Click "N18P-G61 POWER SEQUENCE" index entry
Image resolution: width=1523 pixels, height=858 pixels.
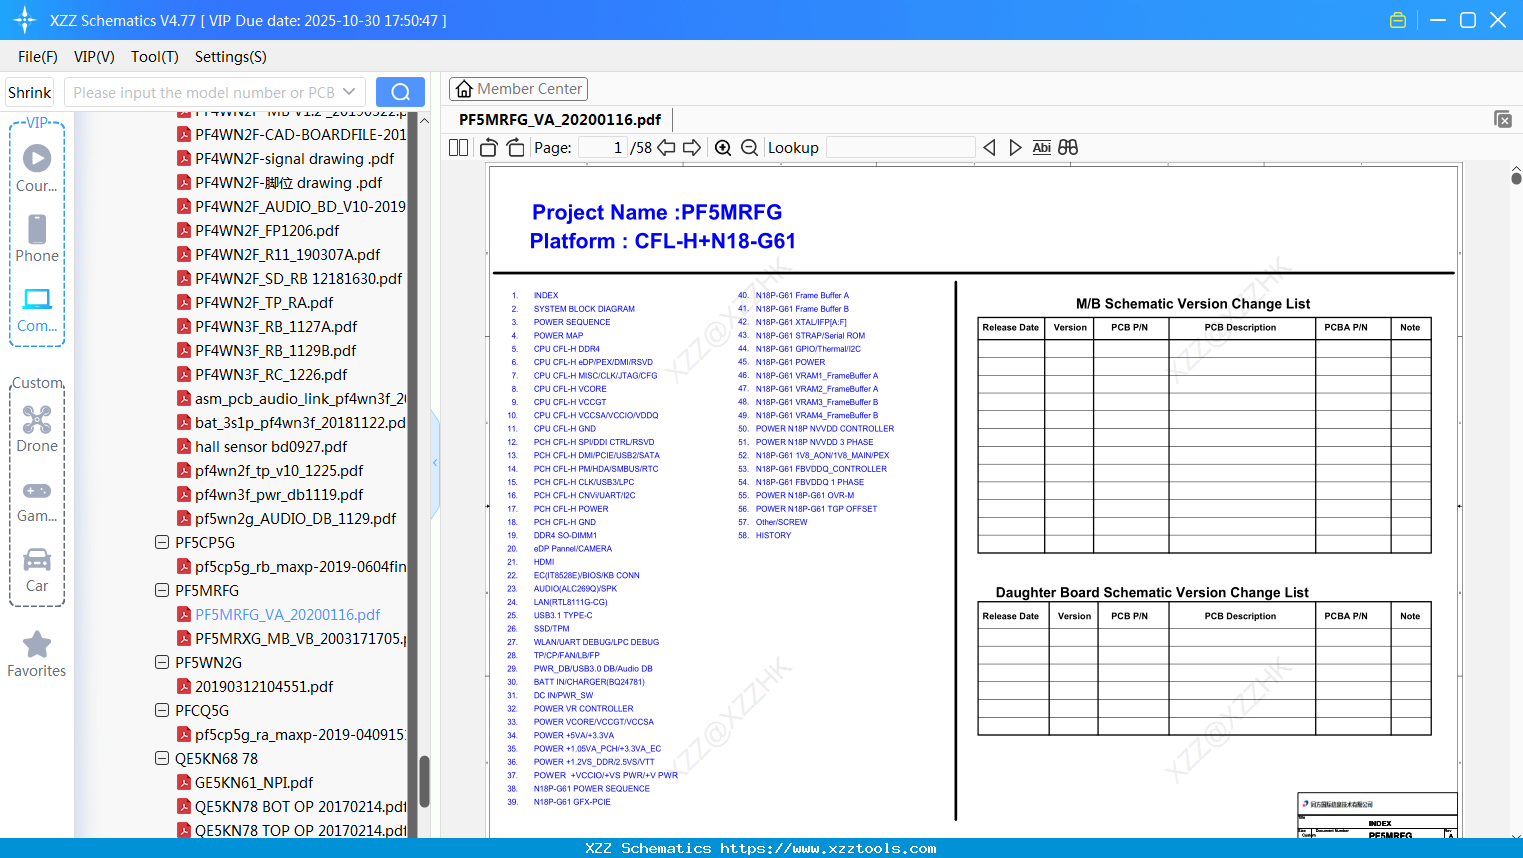pos(592,789)
